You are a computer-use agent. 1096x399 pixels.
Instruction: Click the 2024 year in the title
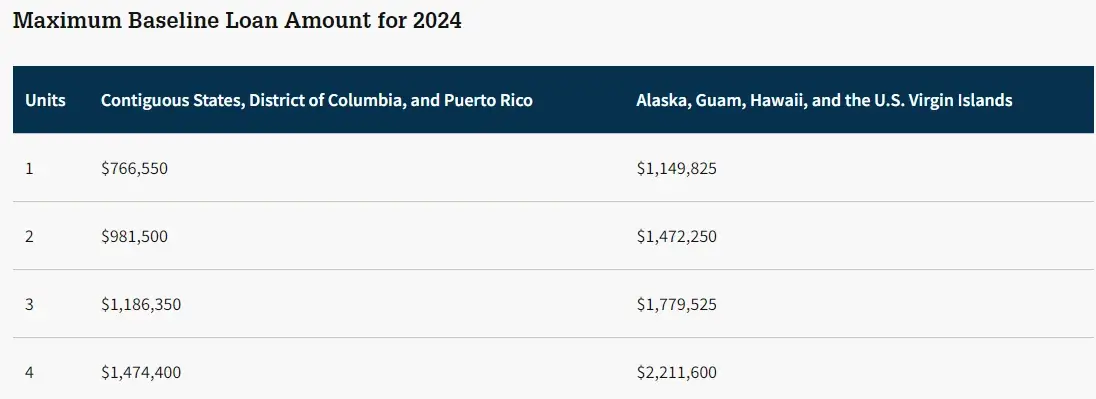(x=437, y=20)
